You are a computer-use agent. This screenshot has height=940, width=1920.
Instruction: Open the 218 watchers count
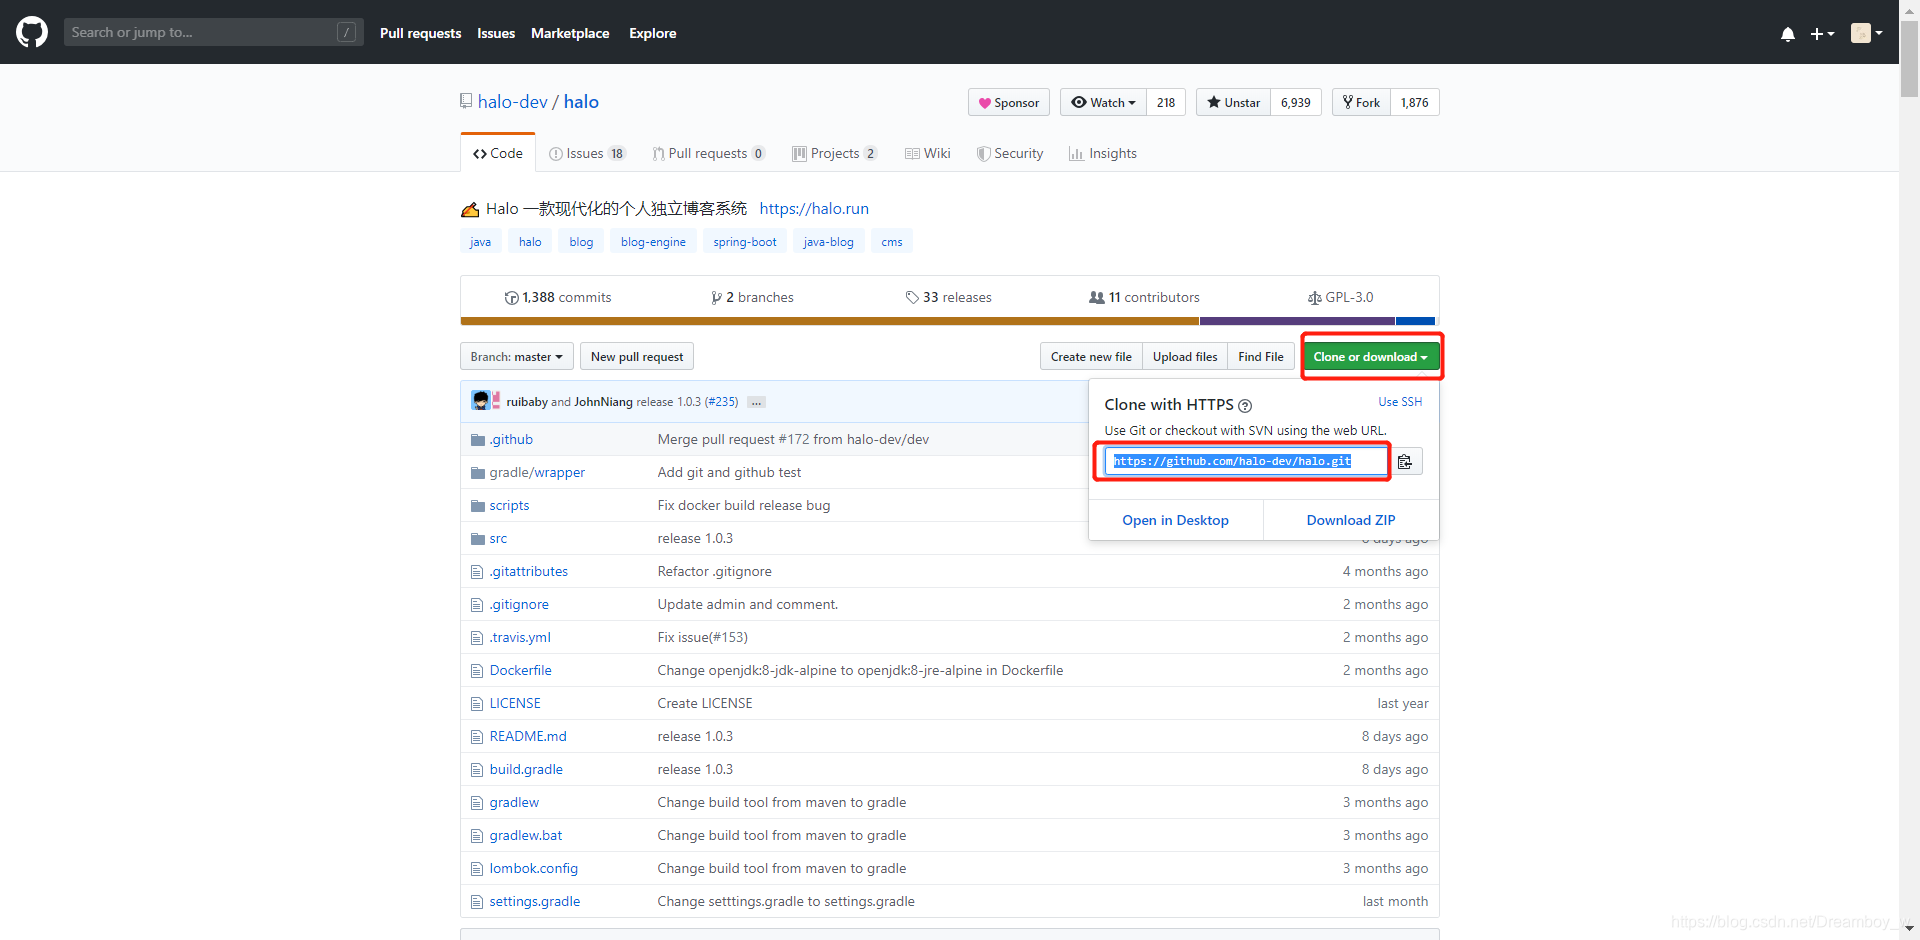1166,102
